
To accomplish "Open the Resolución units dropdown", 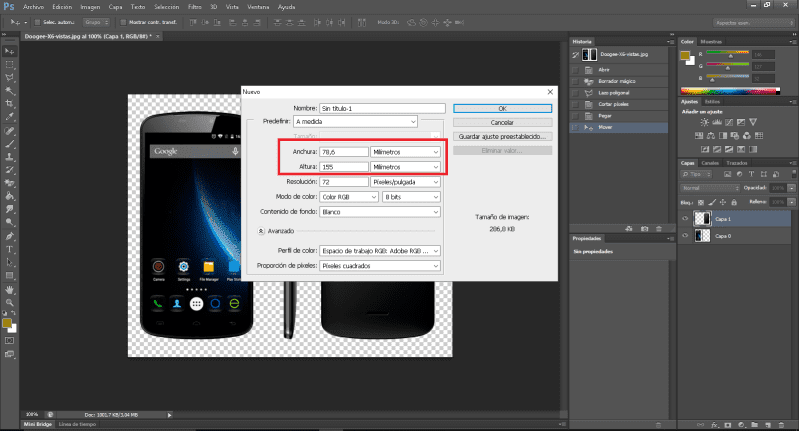I will coord(405,182).
